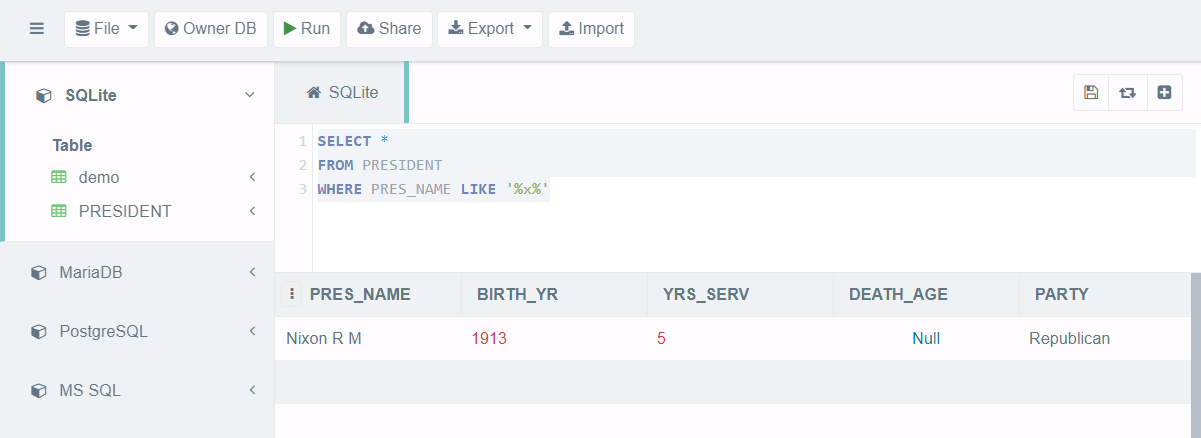Open the result grid options dots icon
Viewport: 1201px width, 438px height.
tap(292, 294)
